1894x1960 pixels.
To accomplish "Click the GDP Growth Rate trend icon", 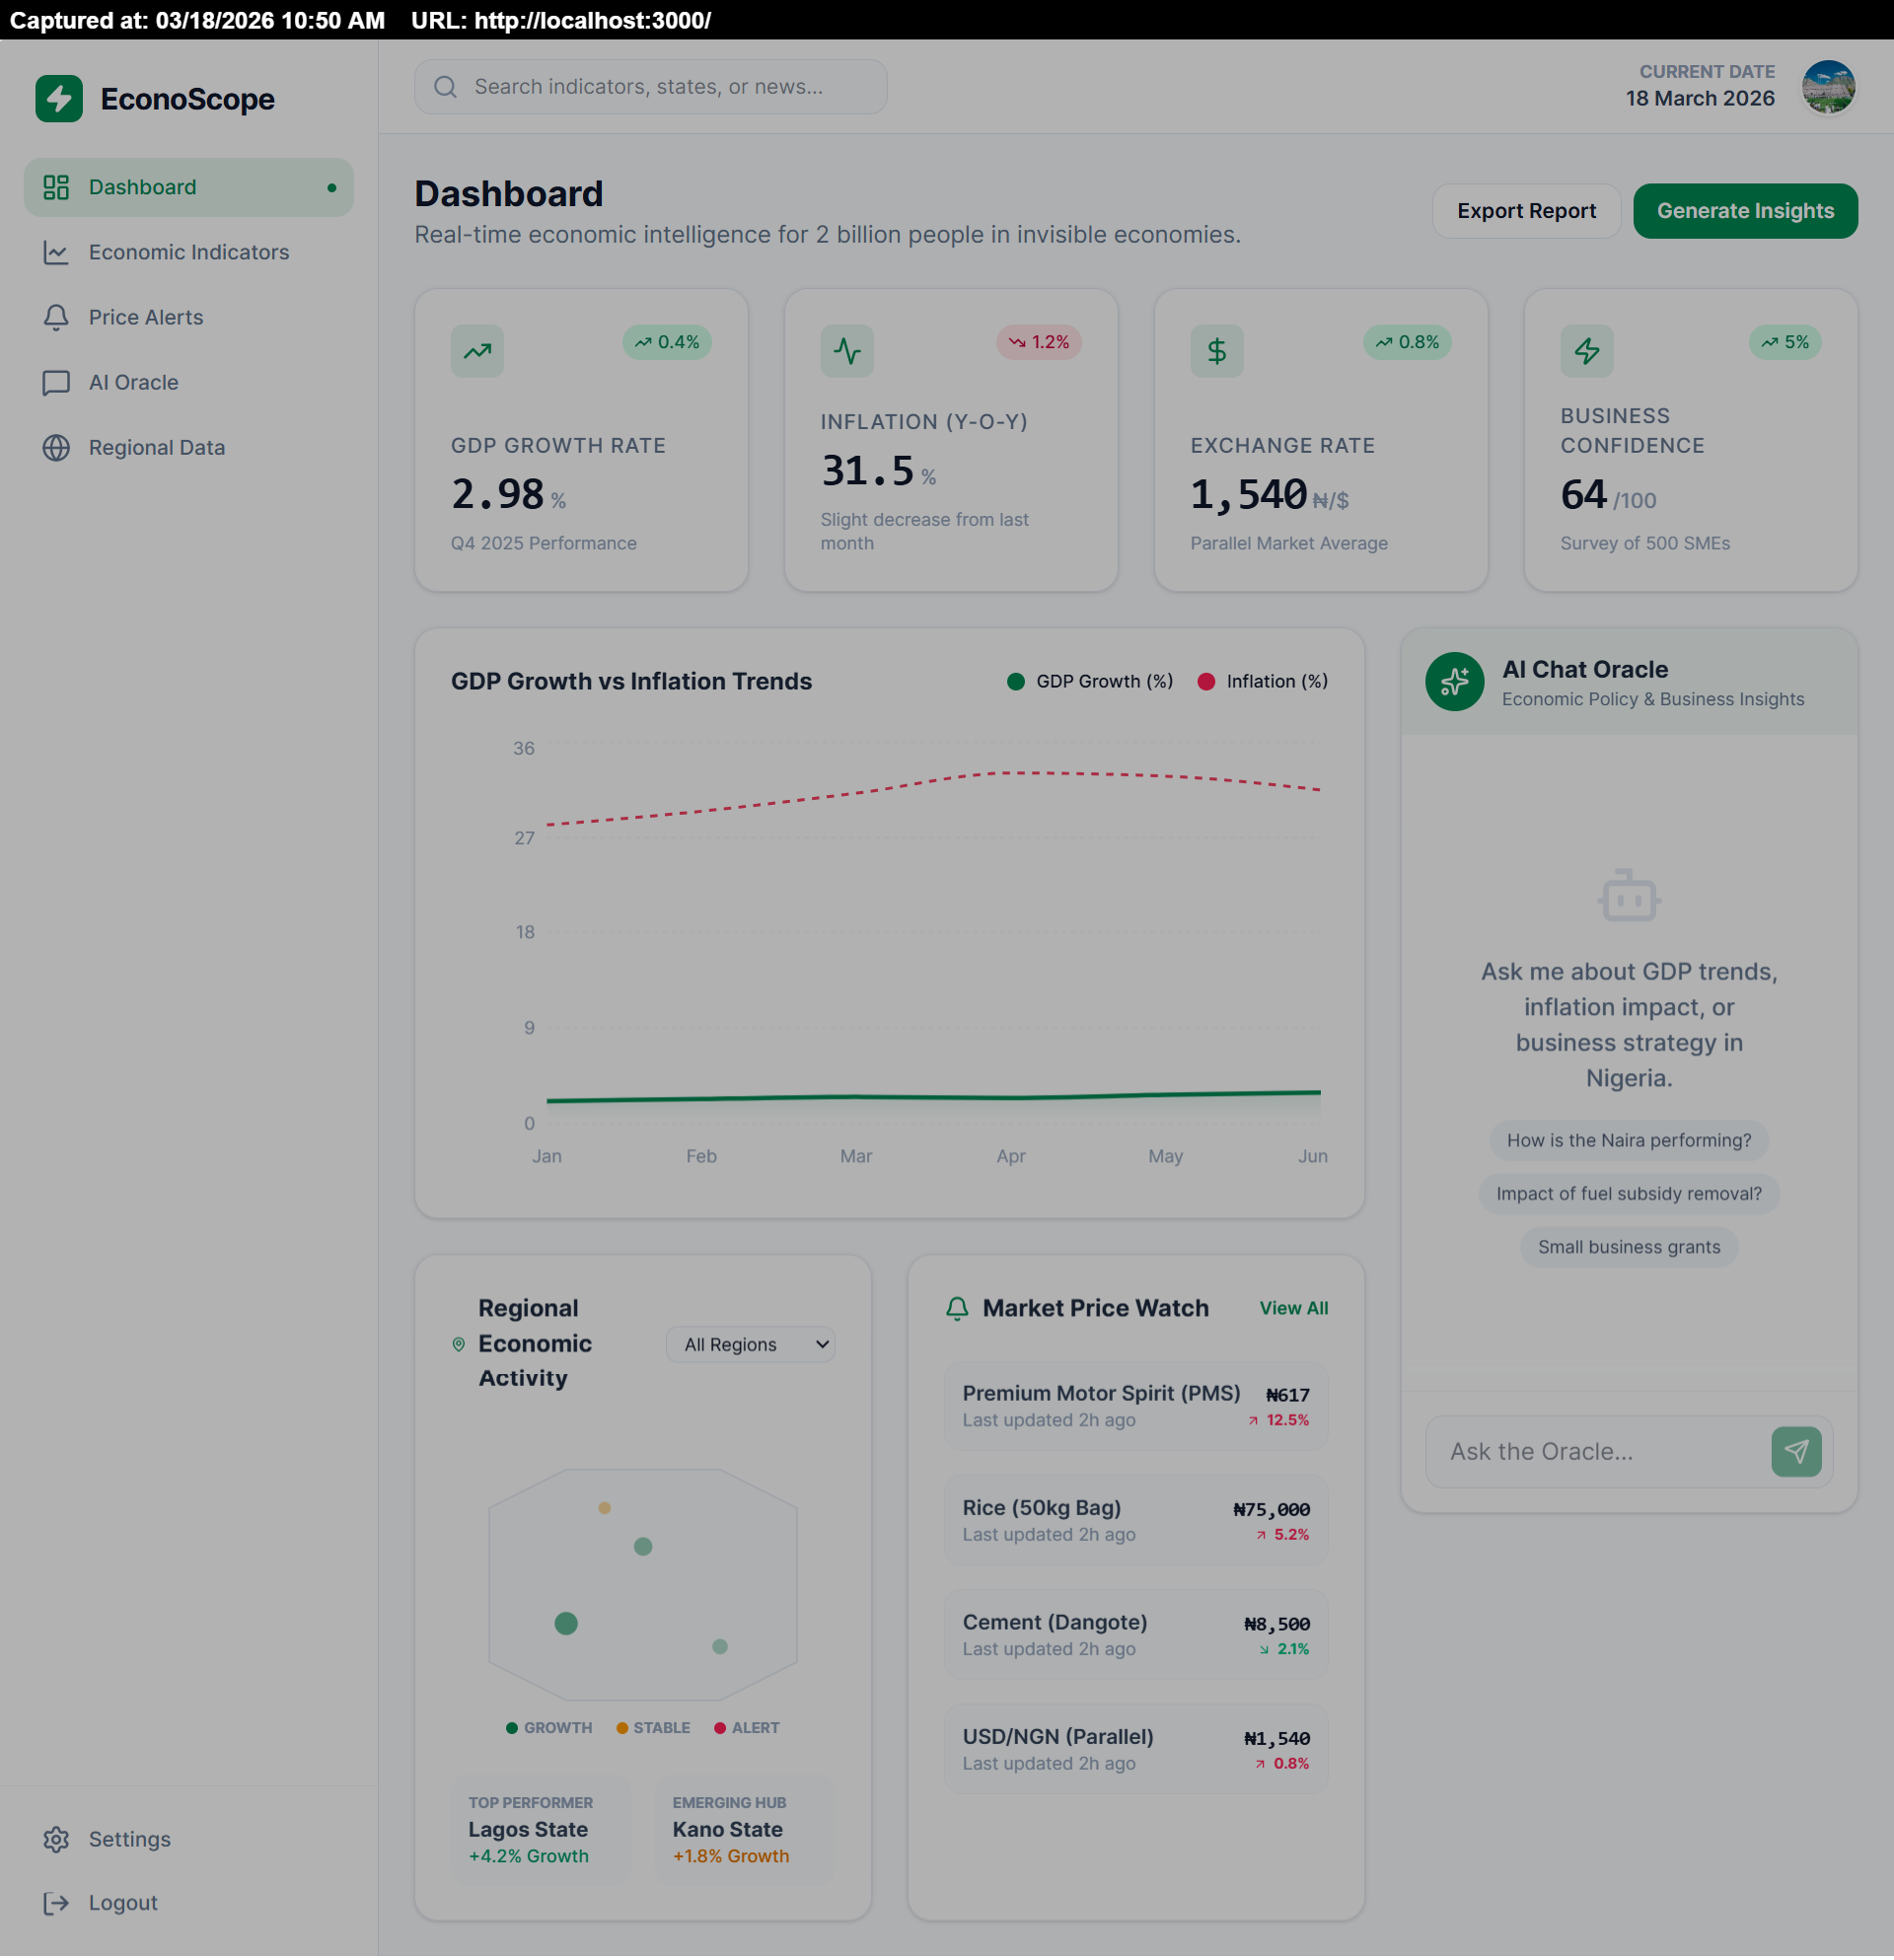I will [x=477, y=351].
